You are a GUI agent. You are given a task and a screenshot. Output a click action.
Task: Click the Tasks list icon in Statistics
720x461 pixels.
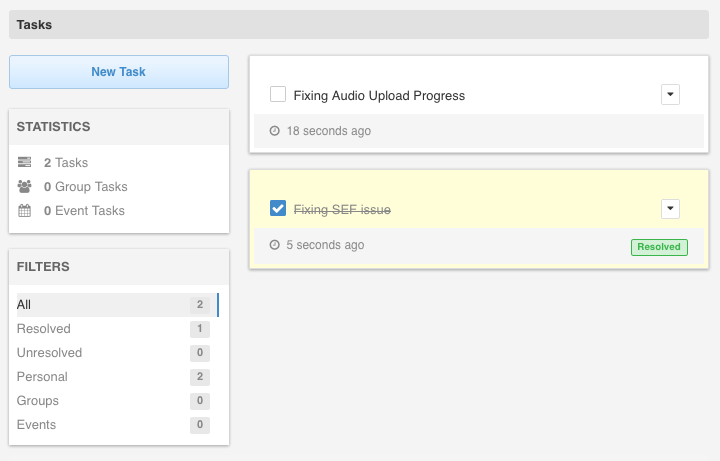(x=25, y=162)
